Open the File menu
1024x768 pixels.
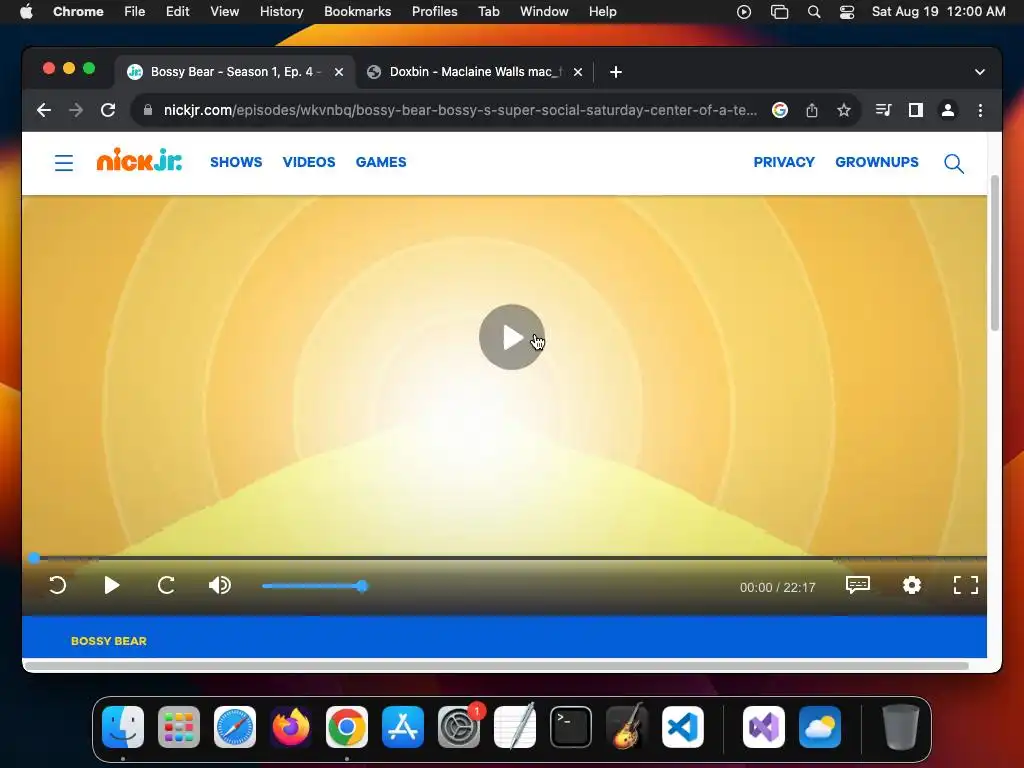135,12
